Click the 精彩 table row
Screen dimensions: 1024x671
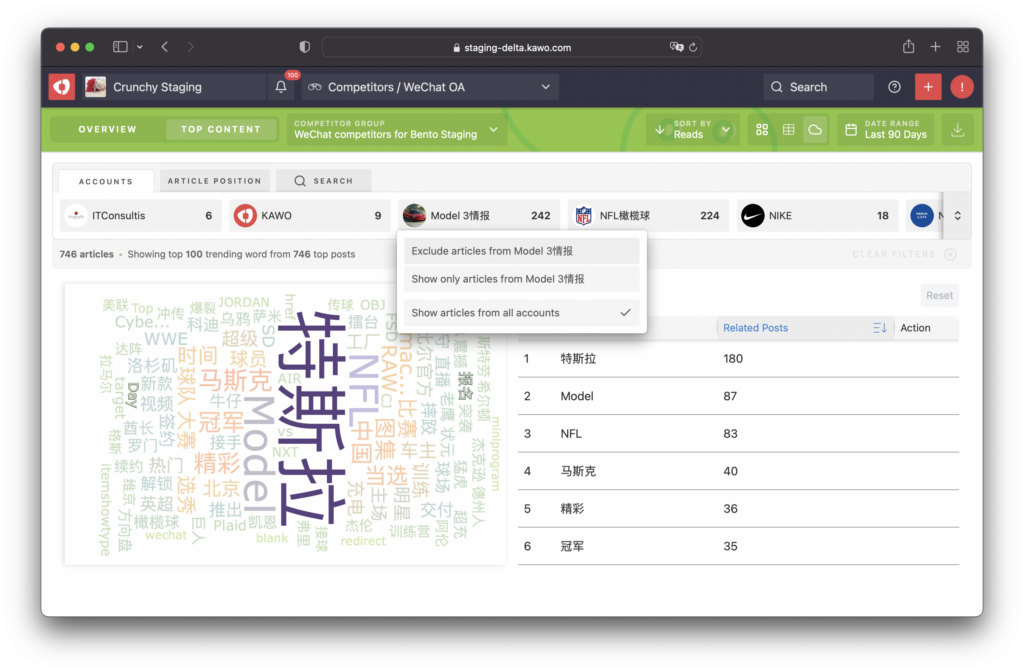point(738,509)
